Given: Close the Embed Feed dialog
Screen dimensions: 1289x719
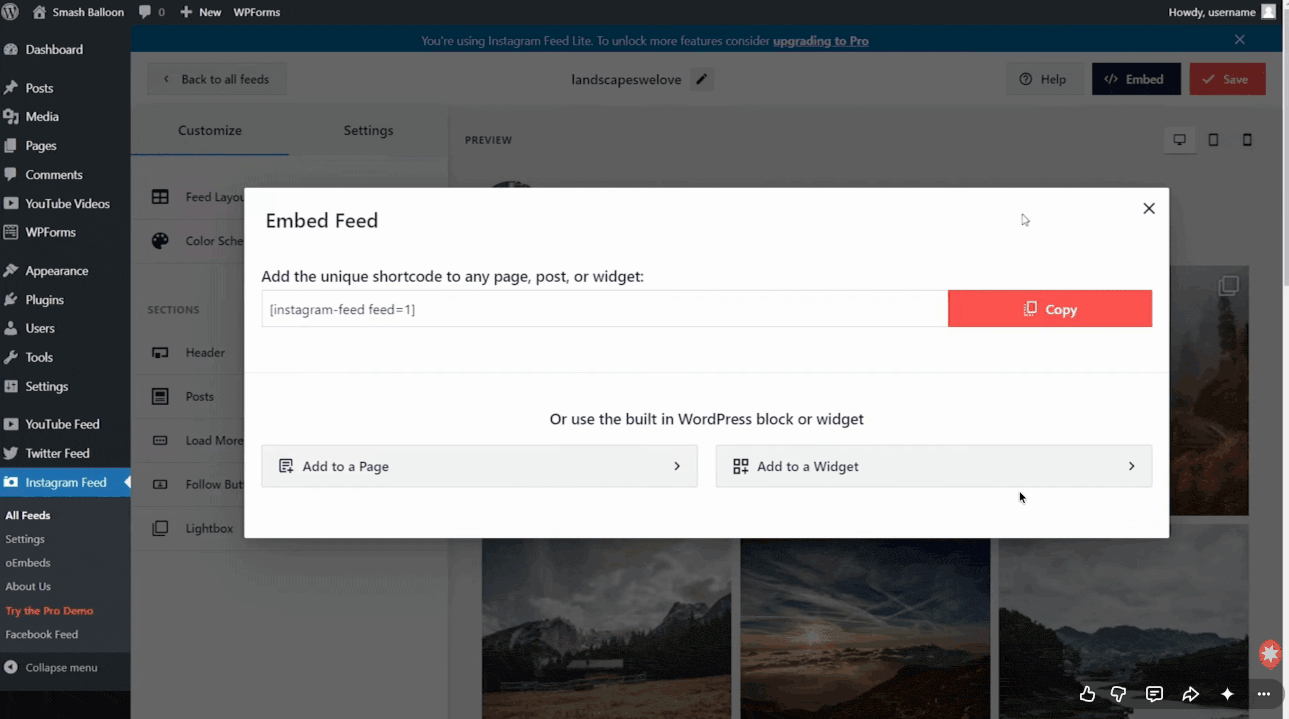Looking at the screenshot, I should (x=1149, y=208).
